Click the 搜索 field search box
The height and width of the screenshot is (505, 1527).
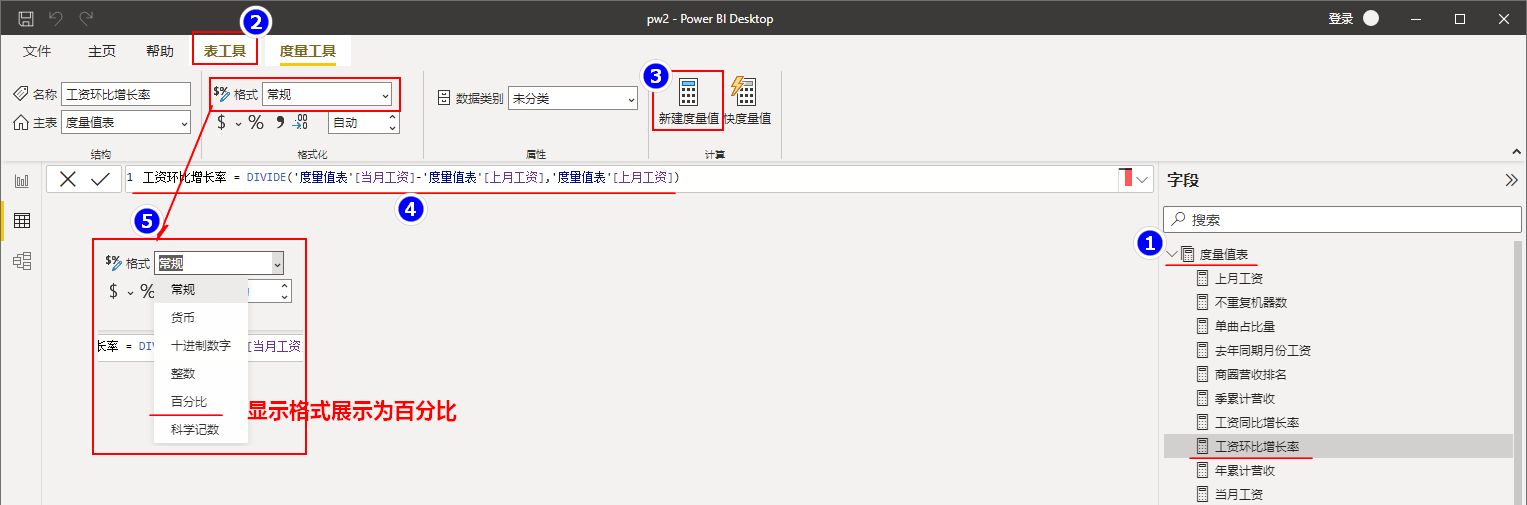[x=1342, y=219]
